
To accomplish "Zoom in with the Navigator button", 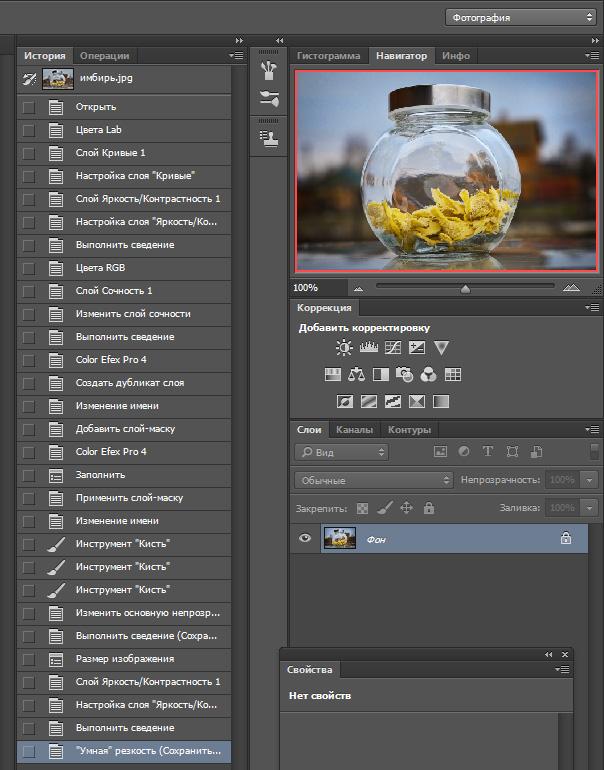I will 571,288.
